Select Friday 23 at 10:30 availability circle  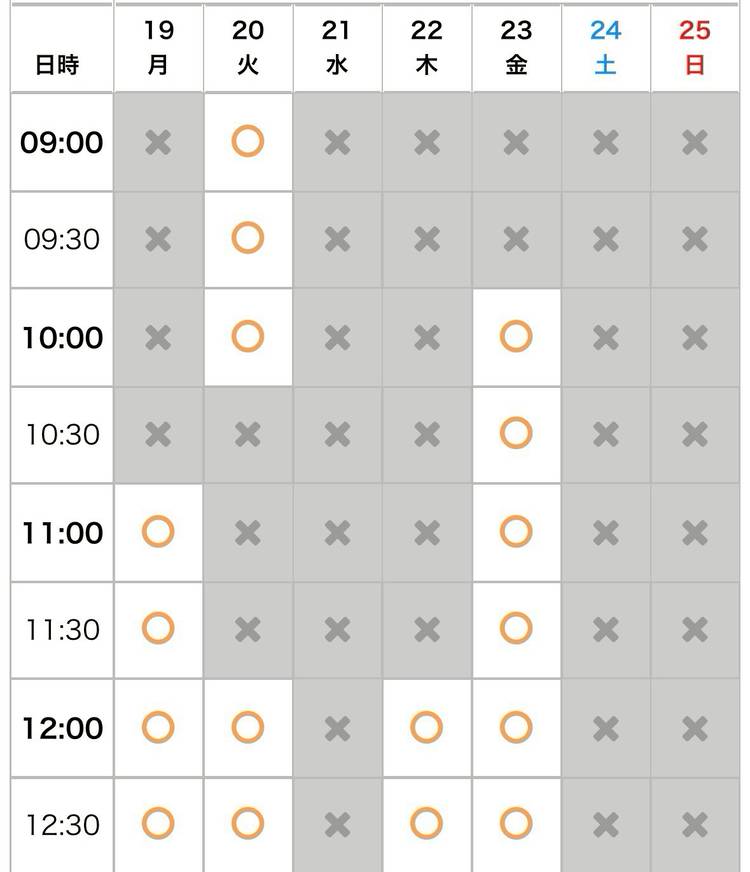516,434
